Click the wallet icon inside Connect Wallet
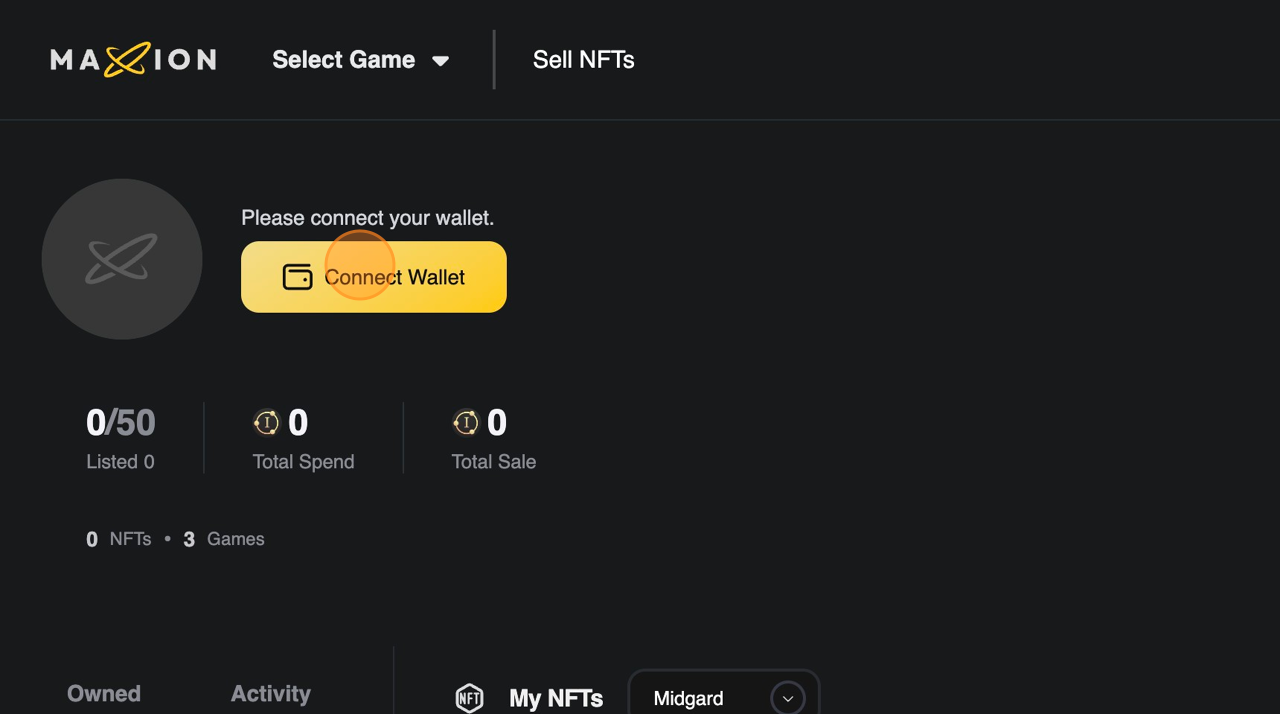 click(297, 277)
